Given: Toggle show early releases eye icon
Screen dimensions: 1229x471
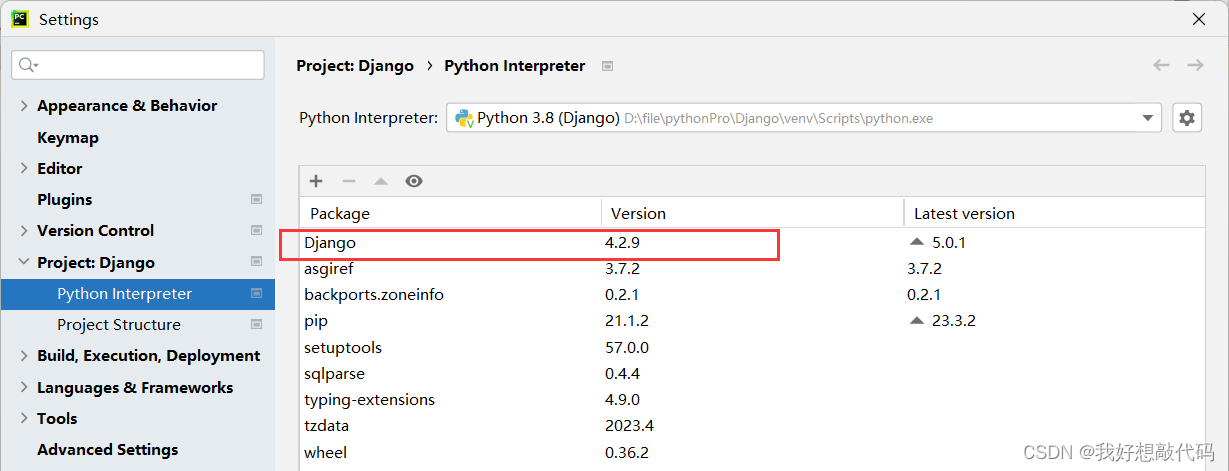Looking at the screenshot, I should click(x=414, y=181).
